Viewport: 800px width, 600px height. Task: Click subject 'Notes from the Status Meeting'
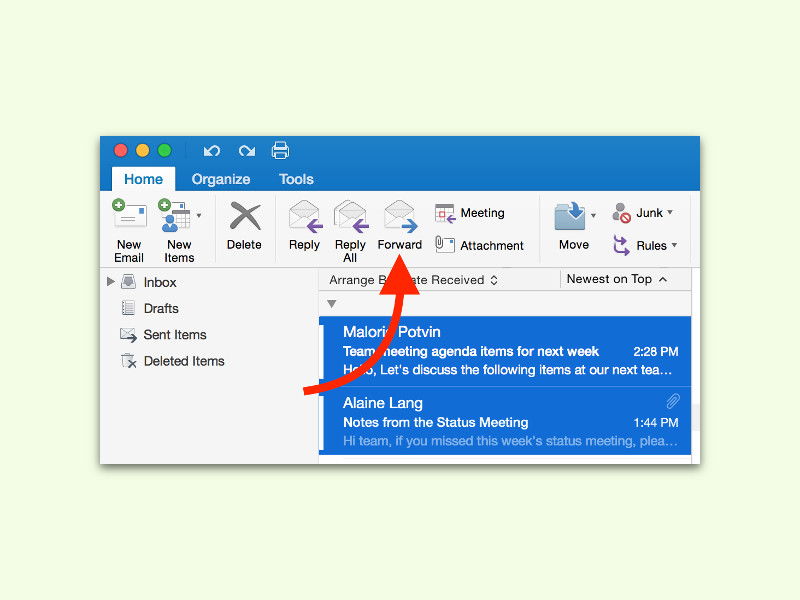click(436, 422)
